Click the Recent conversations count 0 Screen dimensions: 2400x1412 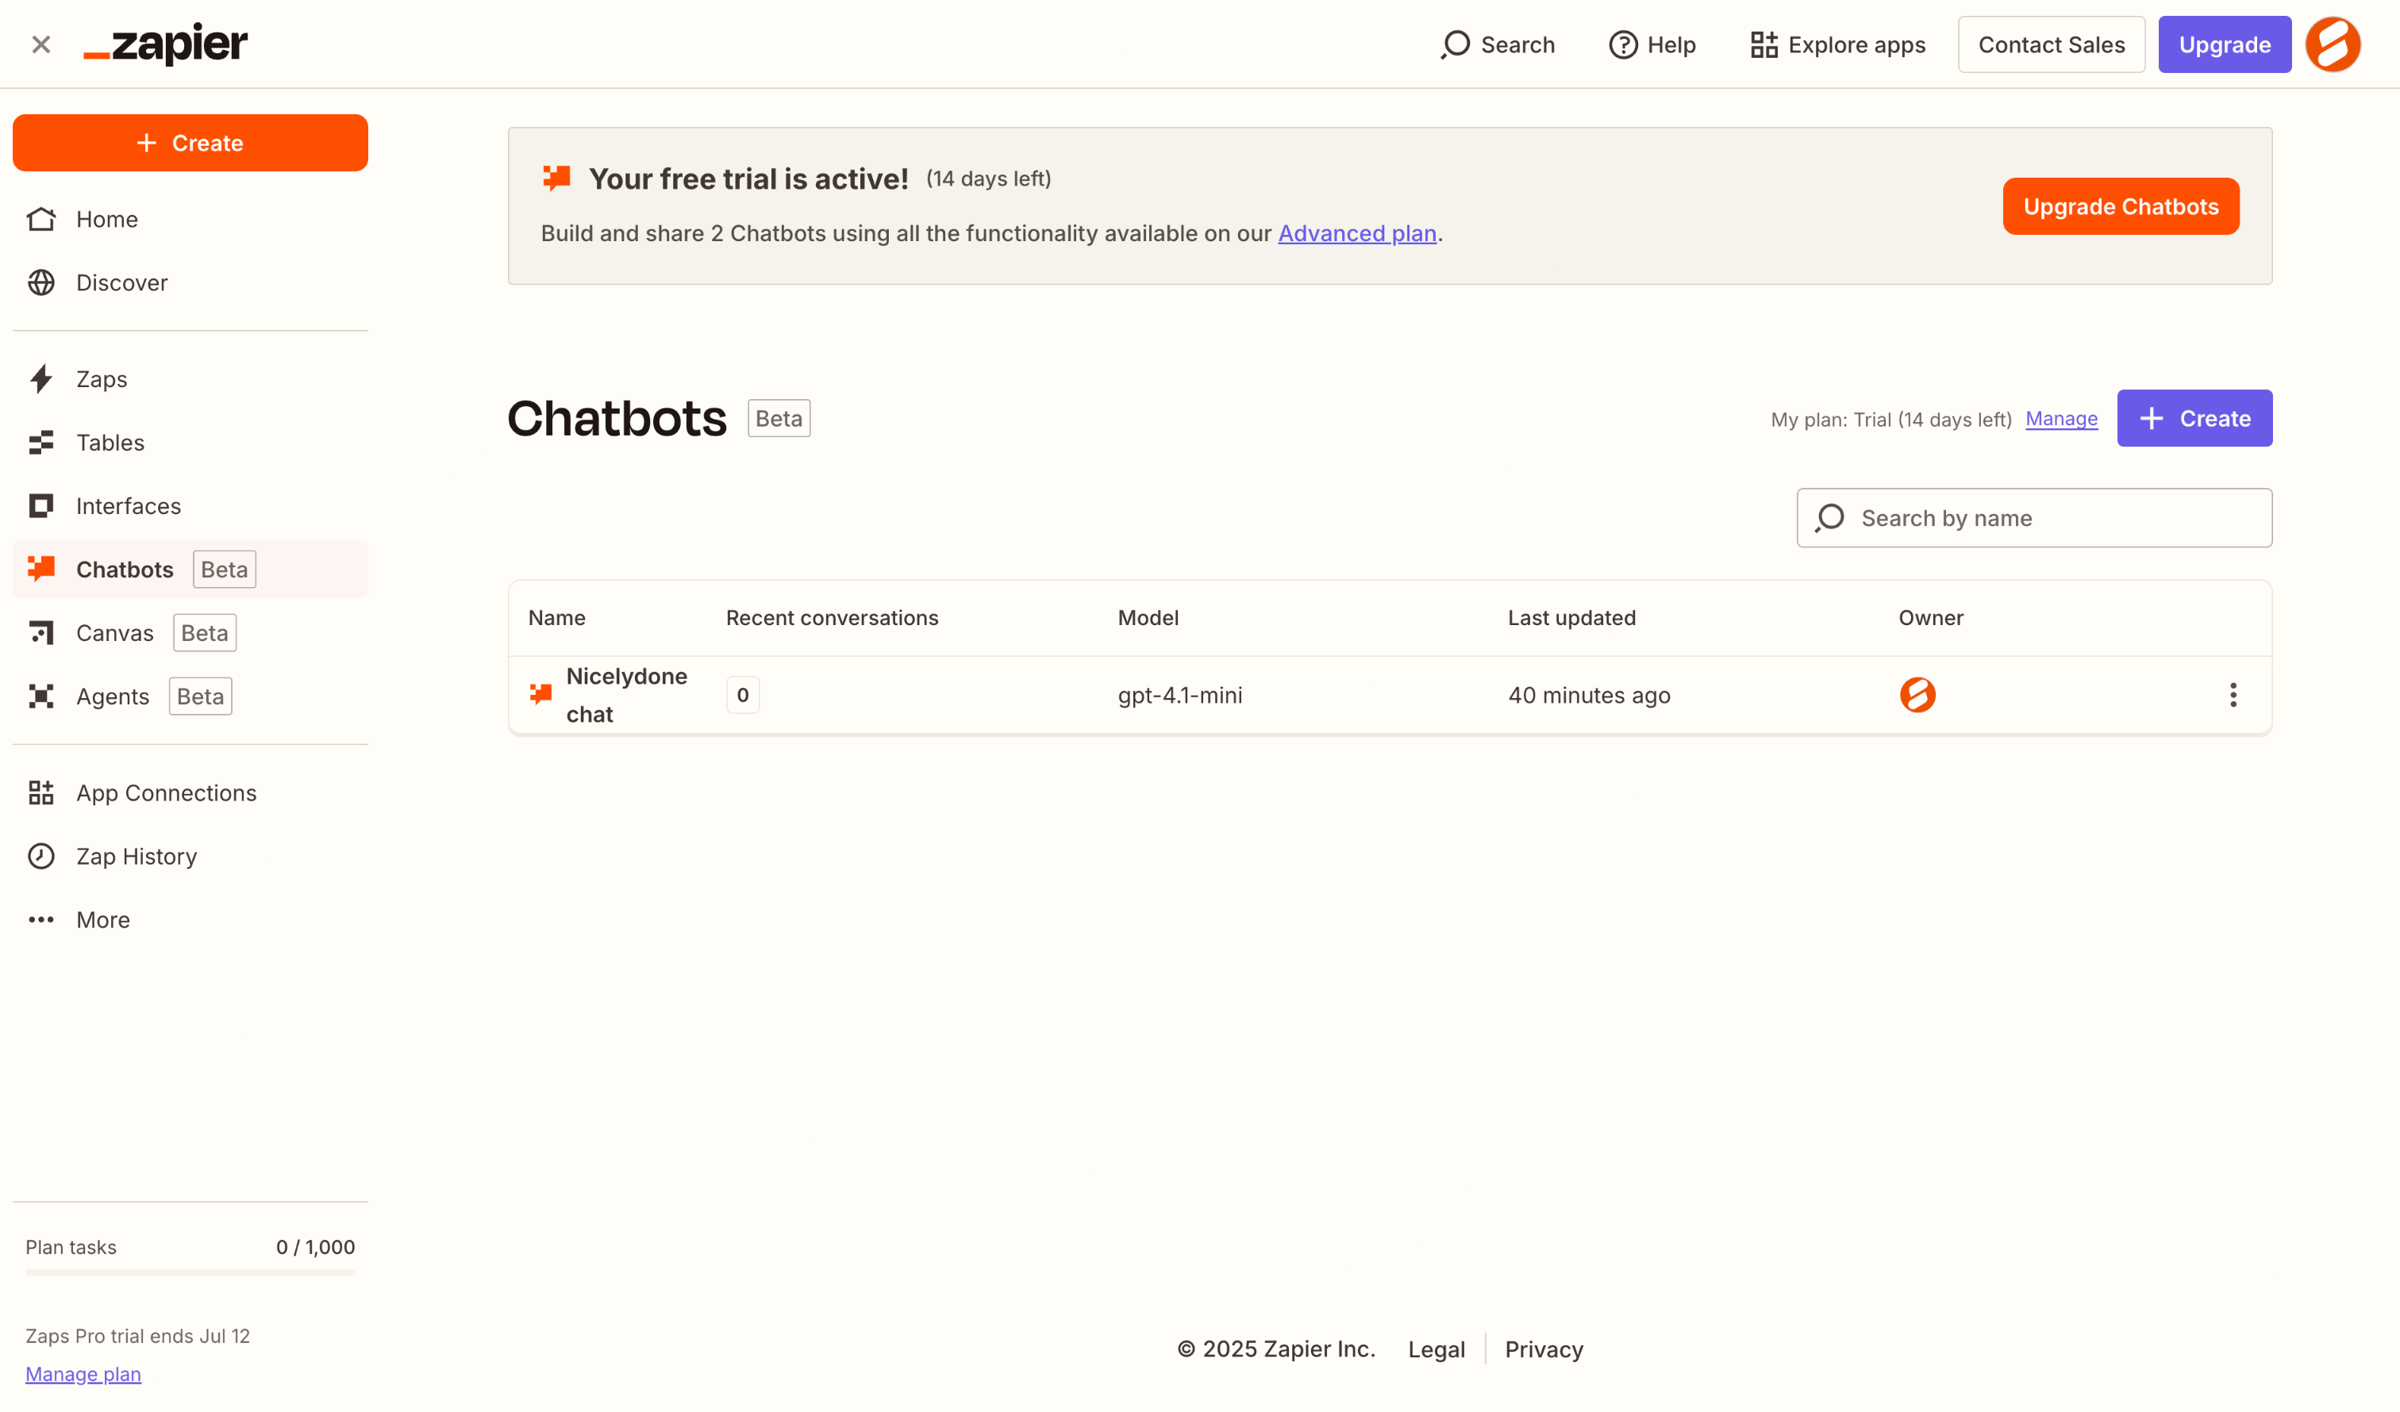pos(742,695)
